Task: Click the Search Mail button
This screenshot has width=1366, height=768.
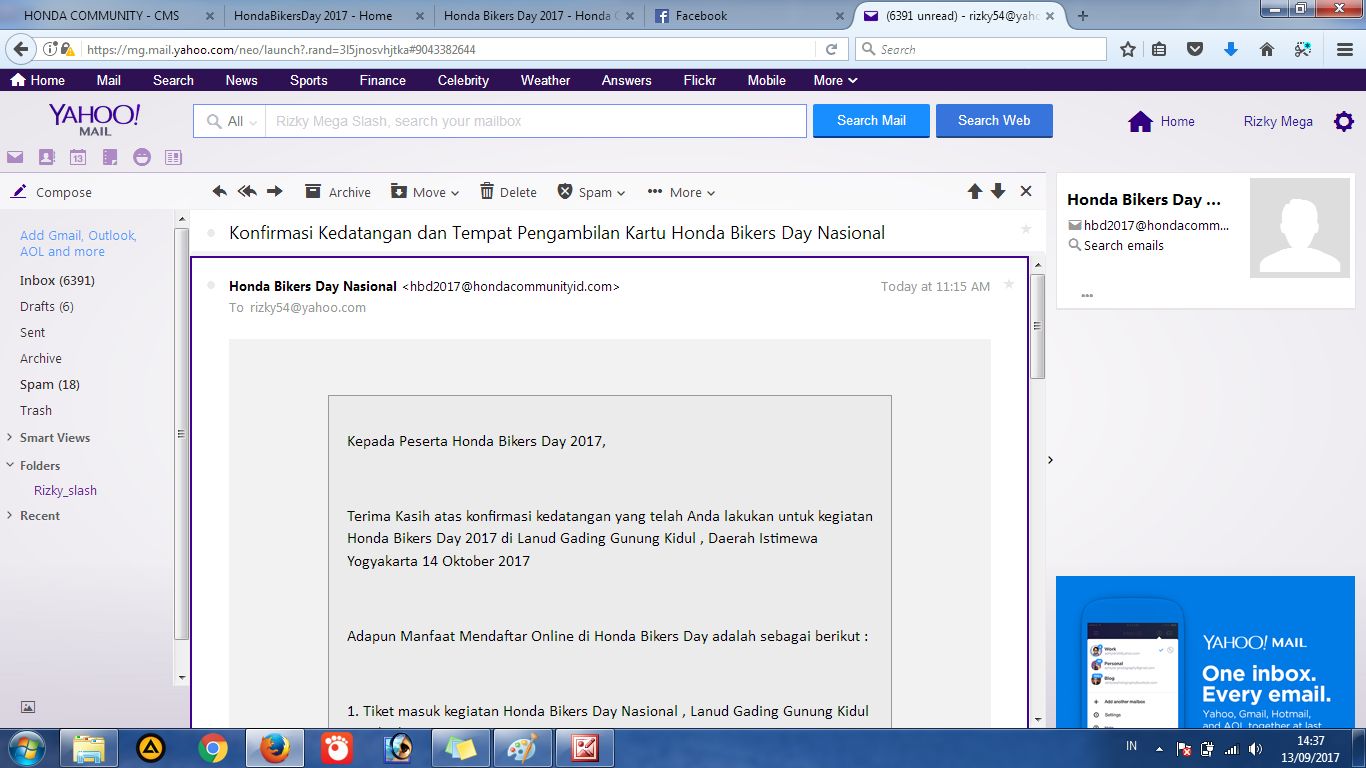Action: [871, 121]
